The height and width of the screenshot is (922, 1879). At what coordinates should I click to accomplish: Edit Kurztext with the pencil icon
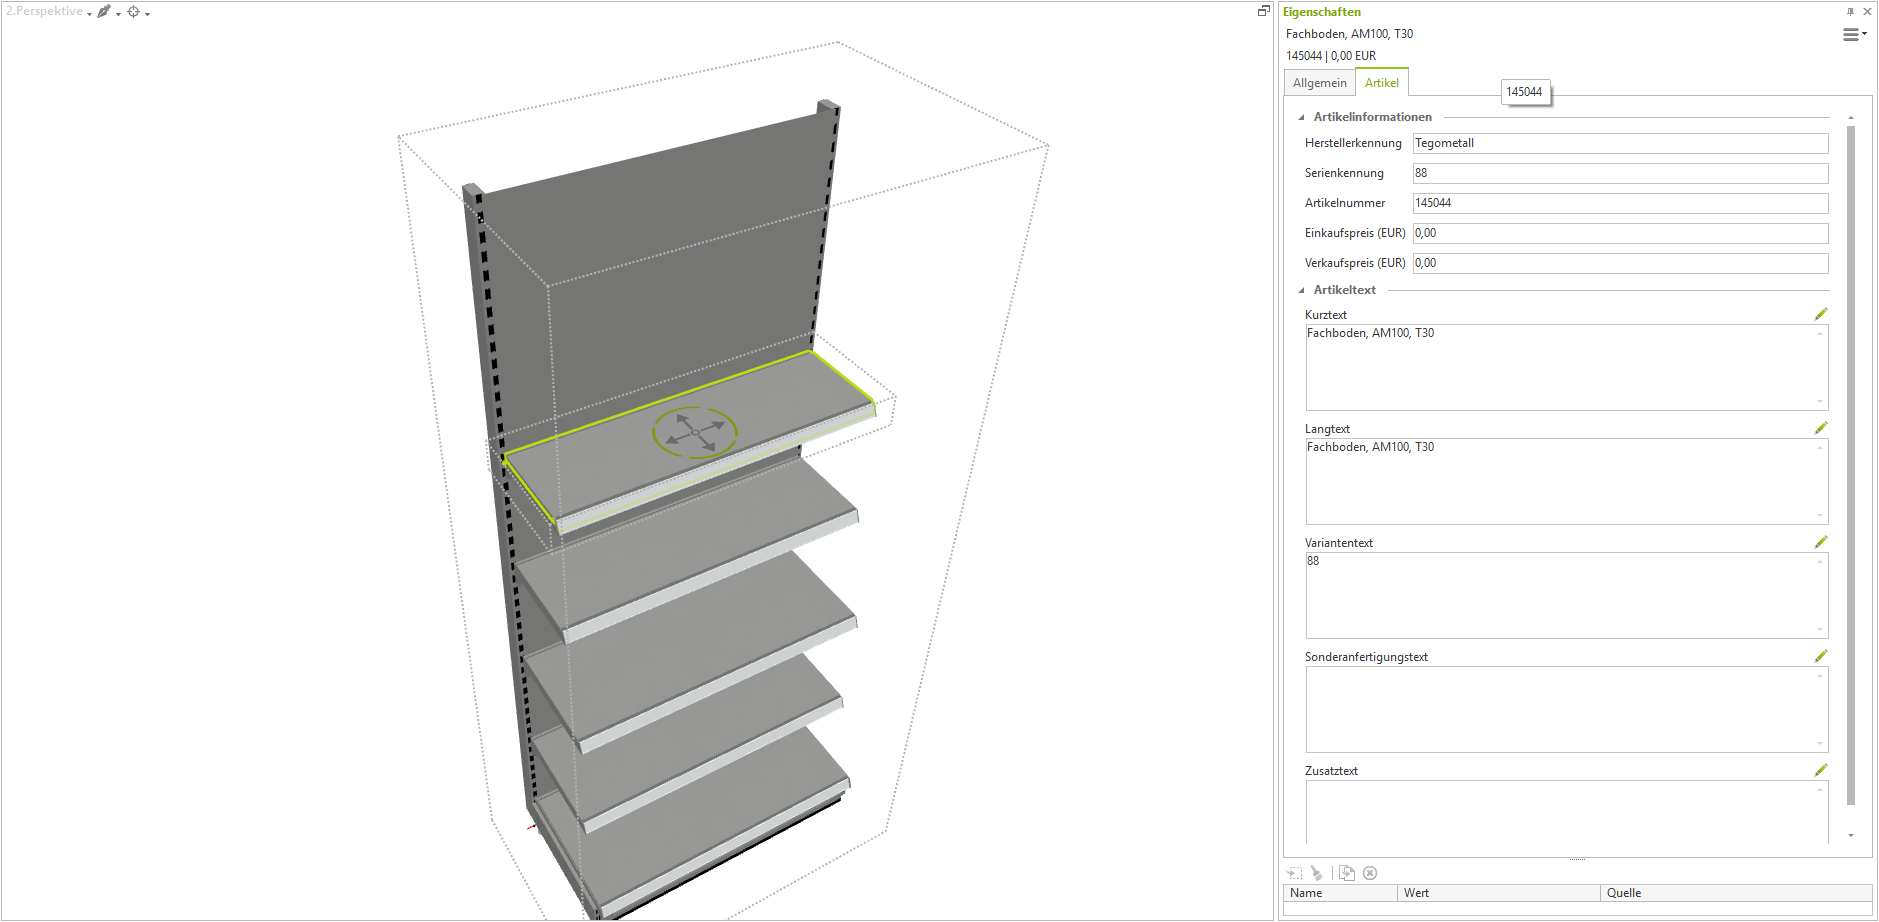1820,314
